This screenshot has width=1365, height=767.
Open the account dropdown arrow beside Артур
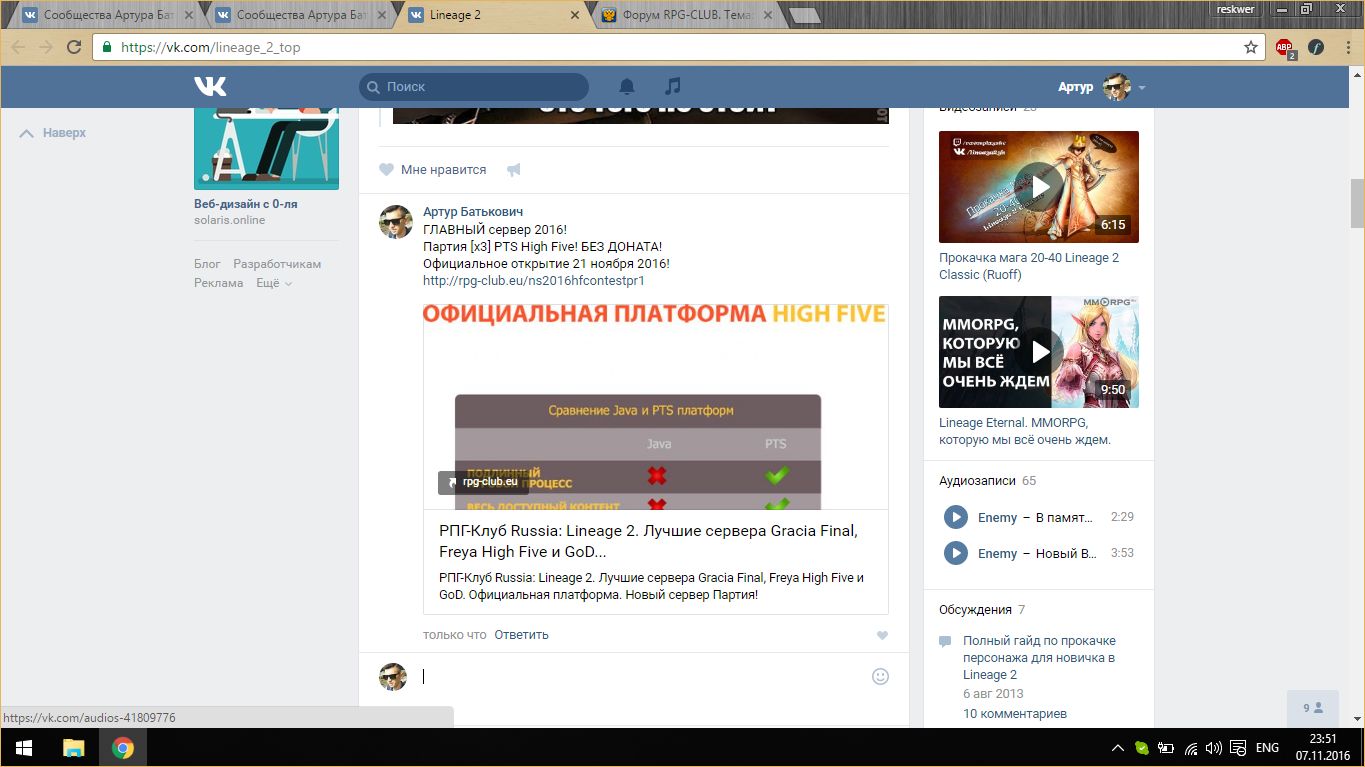1141,88
